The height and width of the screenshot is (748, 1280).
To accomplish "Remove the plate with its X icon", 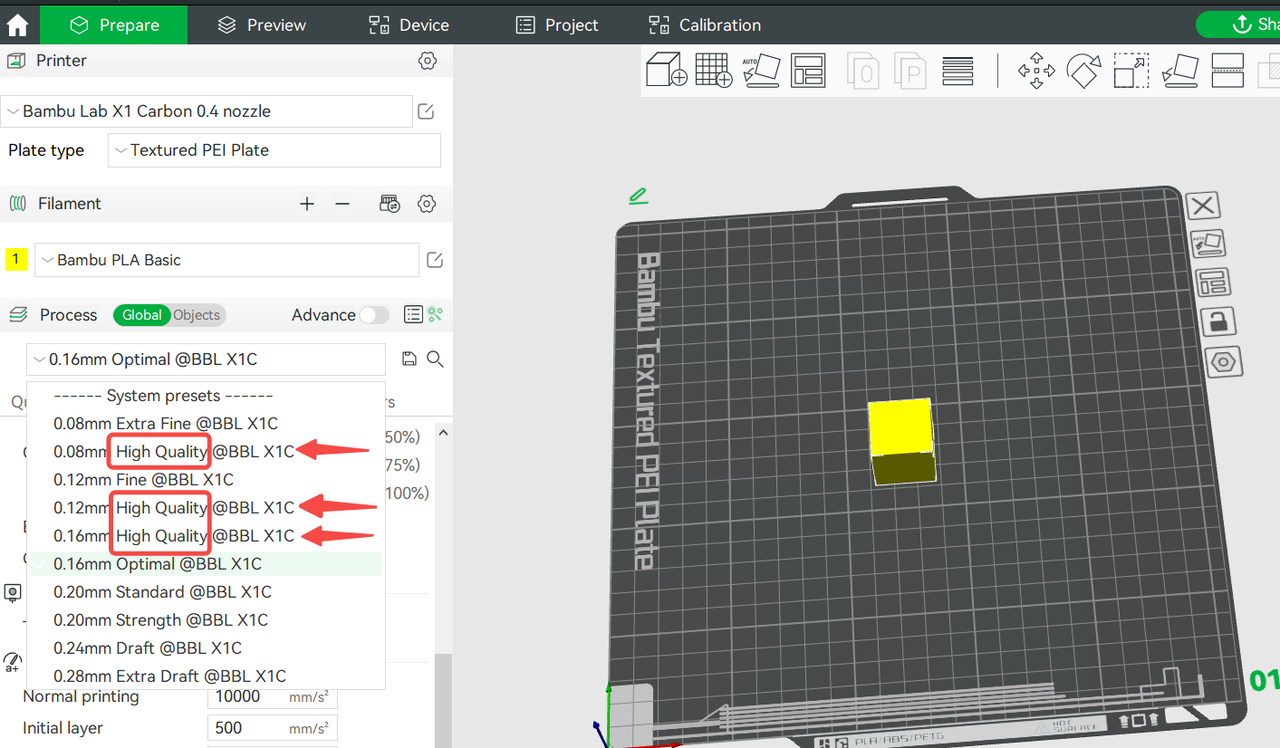I will click(x=1203, y=206).
